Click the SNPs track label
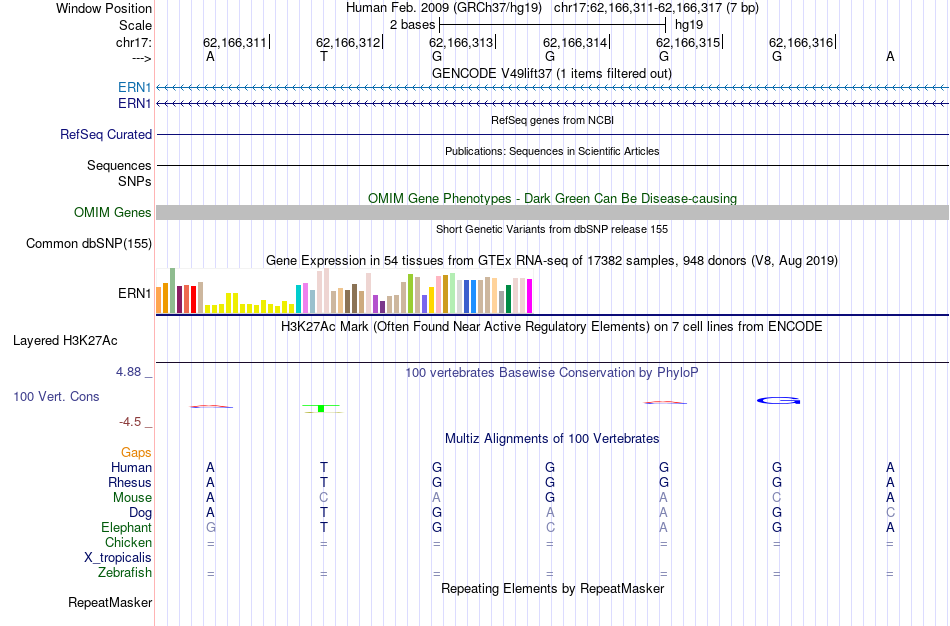Image resolution: width=950 pixels, height=626 pixels. 135,181
